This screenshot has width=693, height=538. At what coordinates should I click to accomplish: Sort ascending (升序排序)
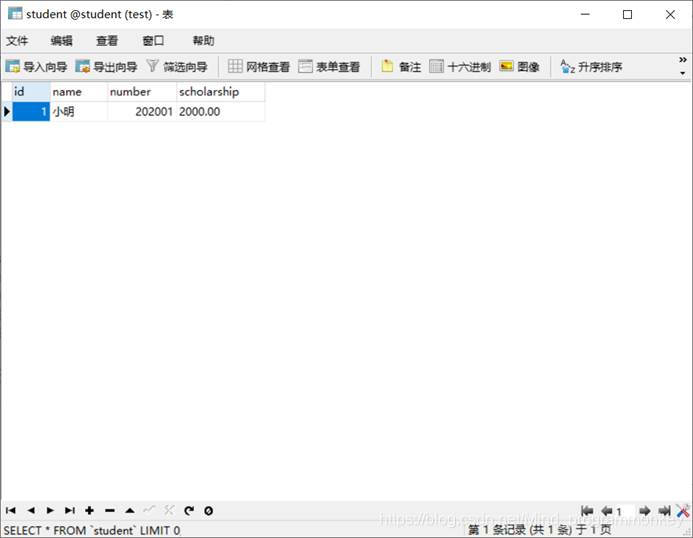click(x=591, y=67)
